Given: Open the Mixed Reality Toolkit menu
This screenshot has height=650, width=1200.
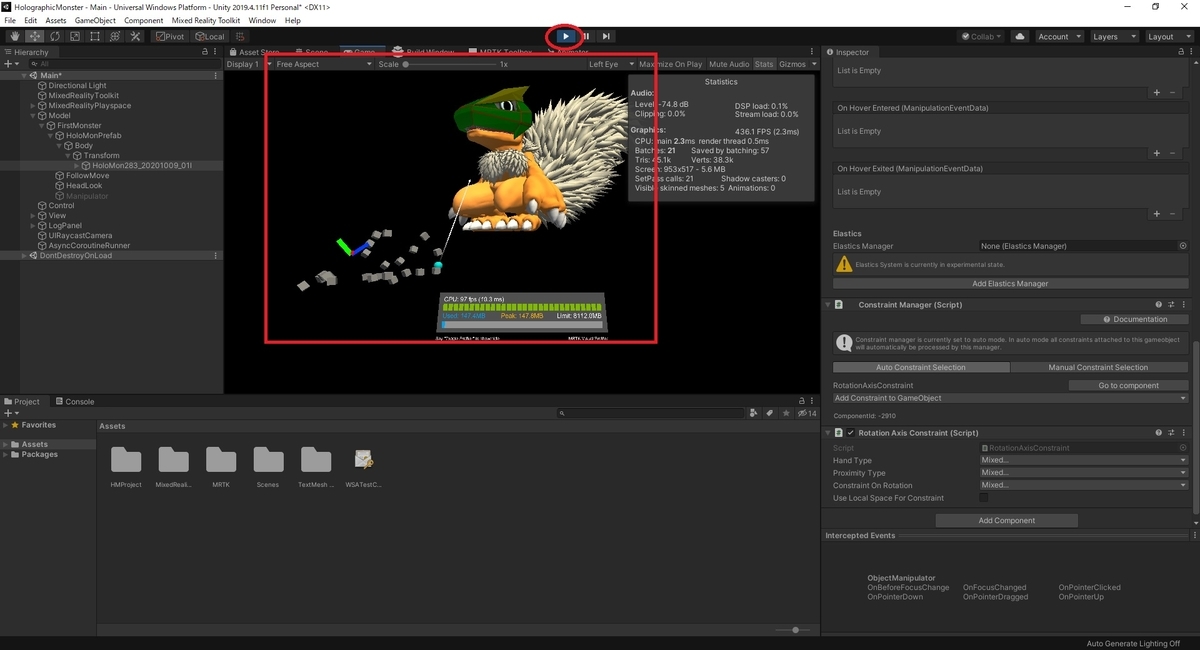Looking at the screenshot, I should [x=206, y=20].
